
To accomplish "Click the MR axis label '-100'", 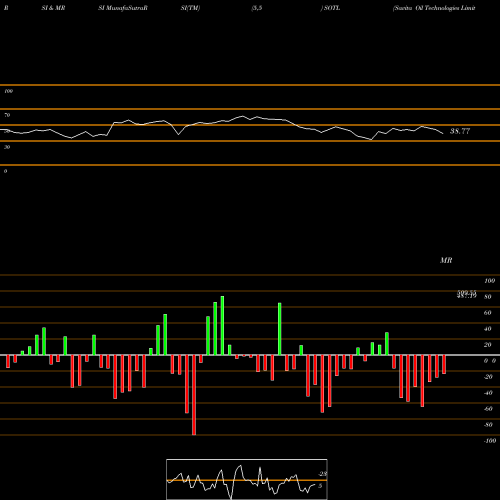I will point(490,441).
